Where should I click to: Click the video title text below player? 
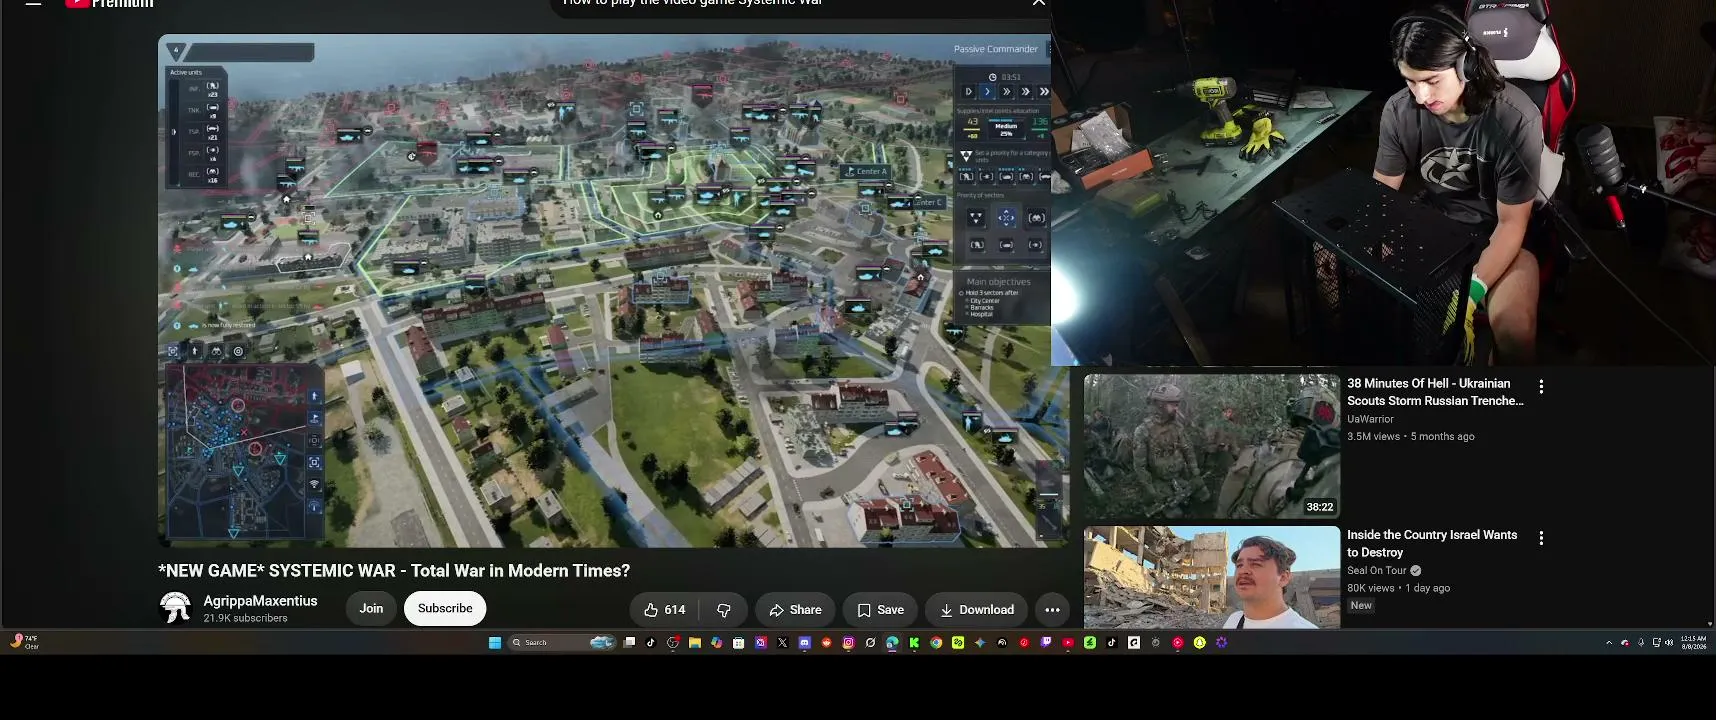click(x=394, y=571)
